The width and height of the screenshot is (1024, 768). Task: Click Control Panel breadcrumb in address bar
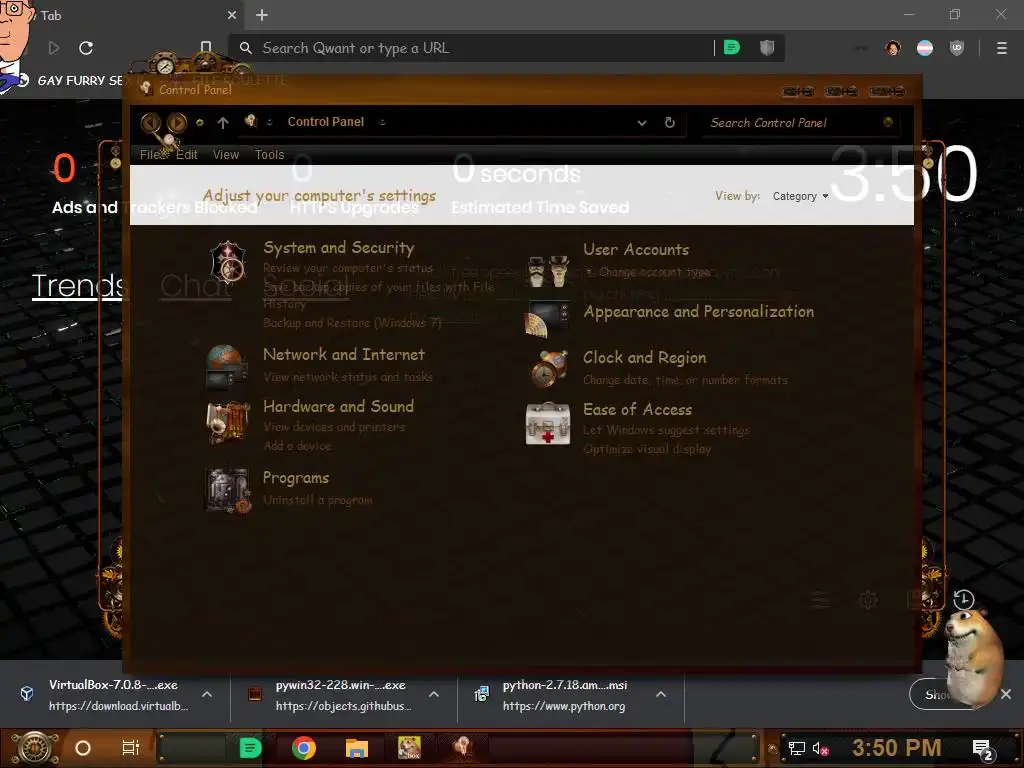[x=325, y=122]
